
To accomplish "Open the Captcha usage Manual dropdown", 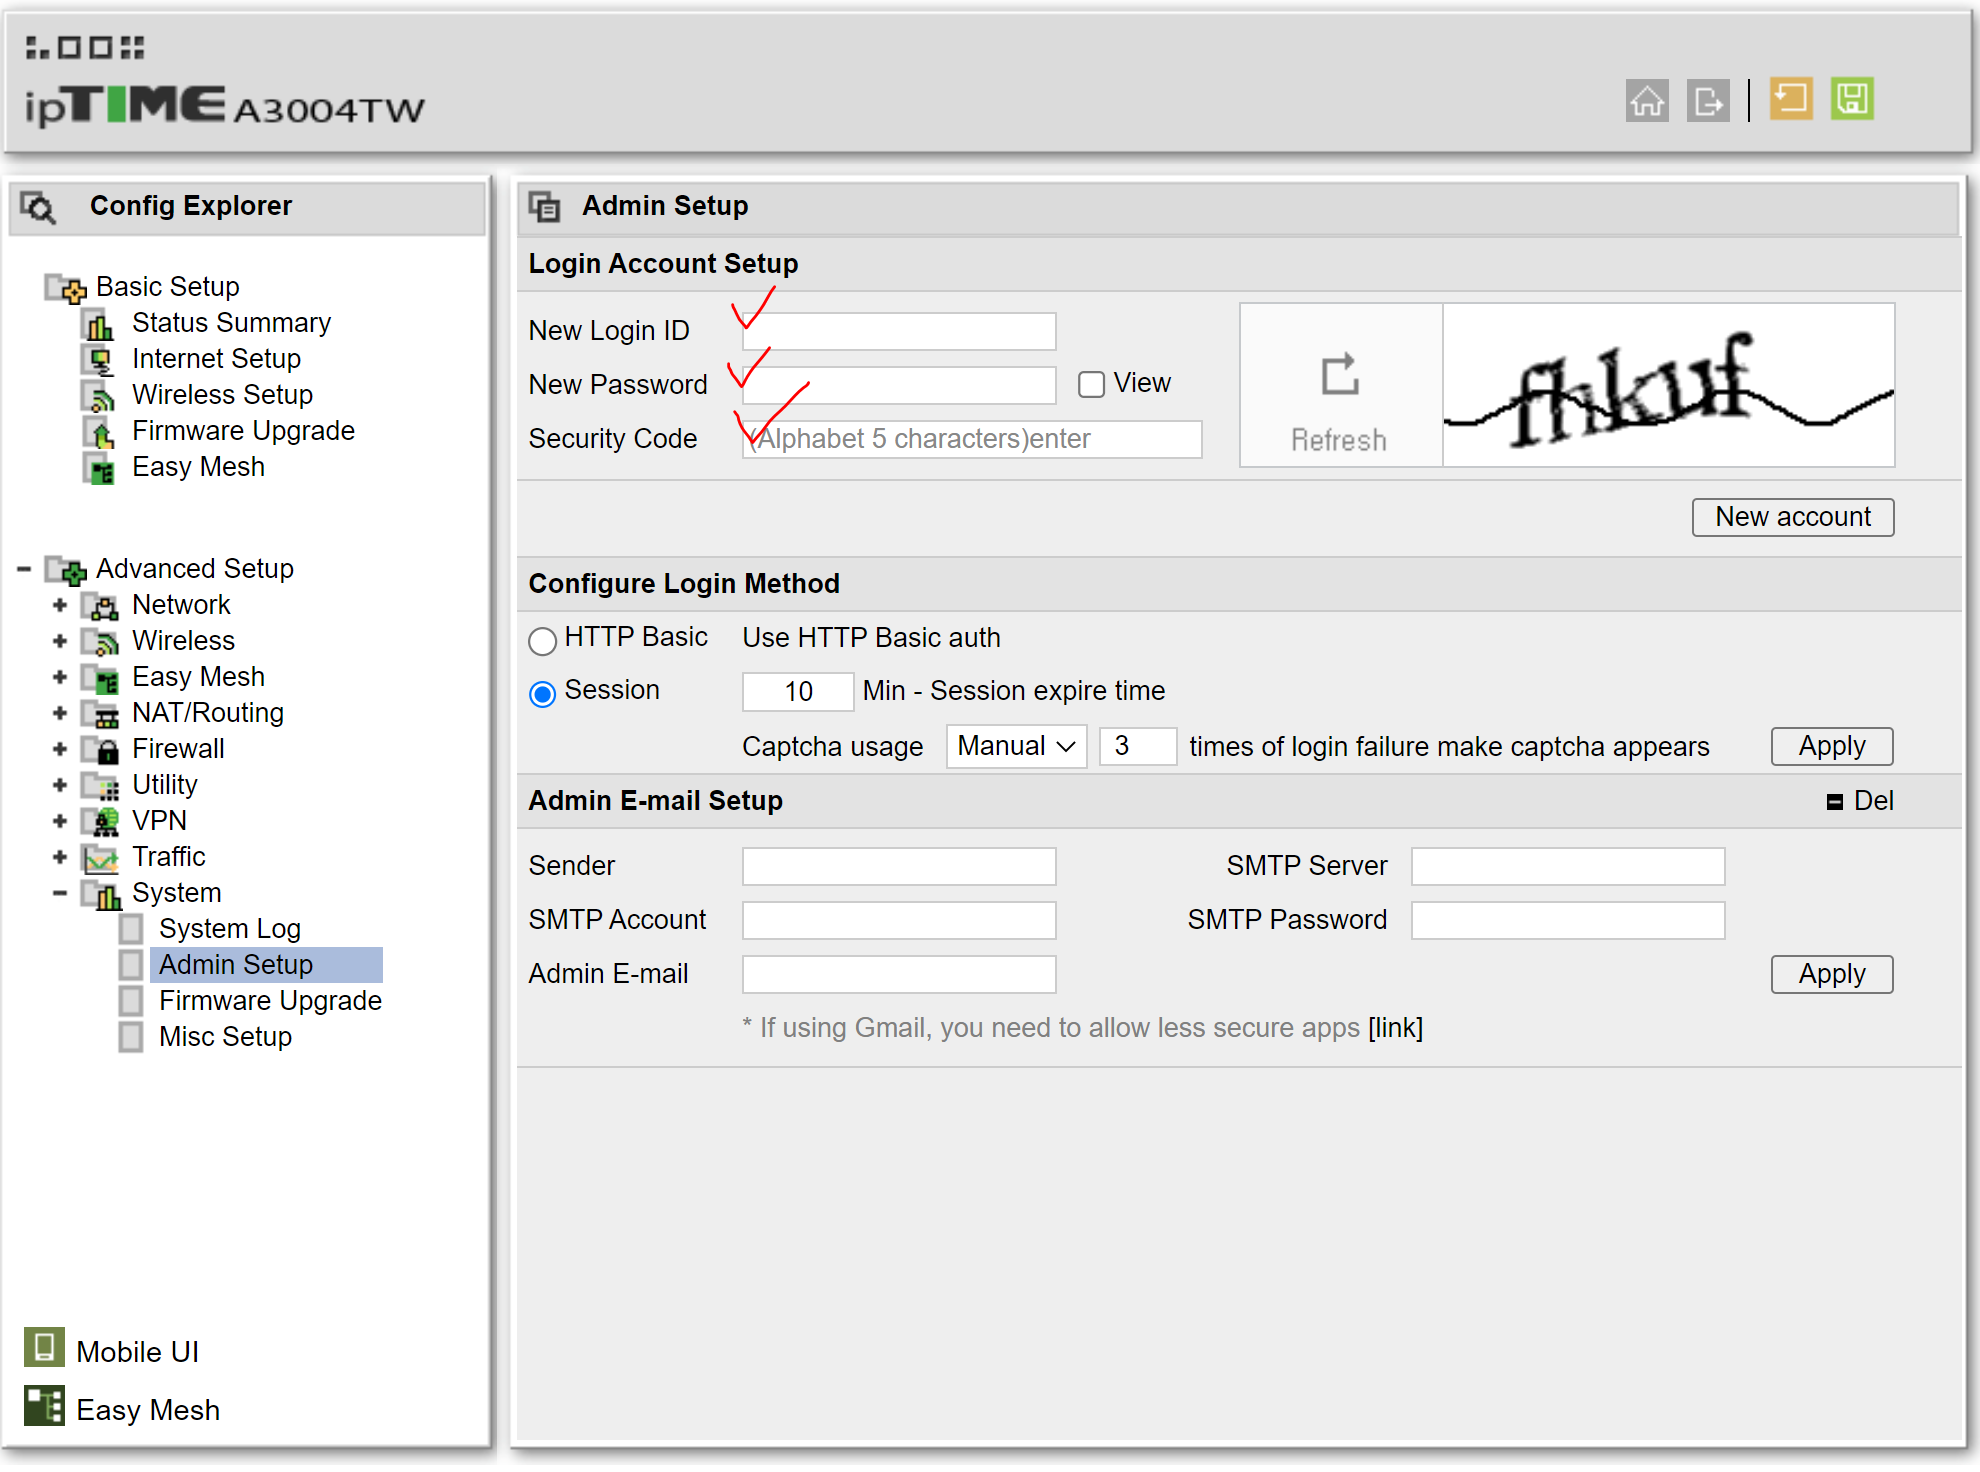I will (1015, 747).
